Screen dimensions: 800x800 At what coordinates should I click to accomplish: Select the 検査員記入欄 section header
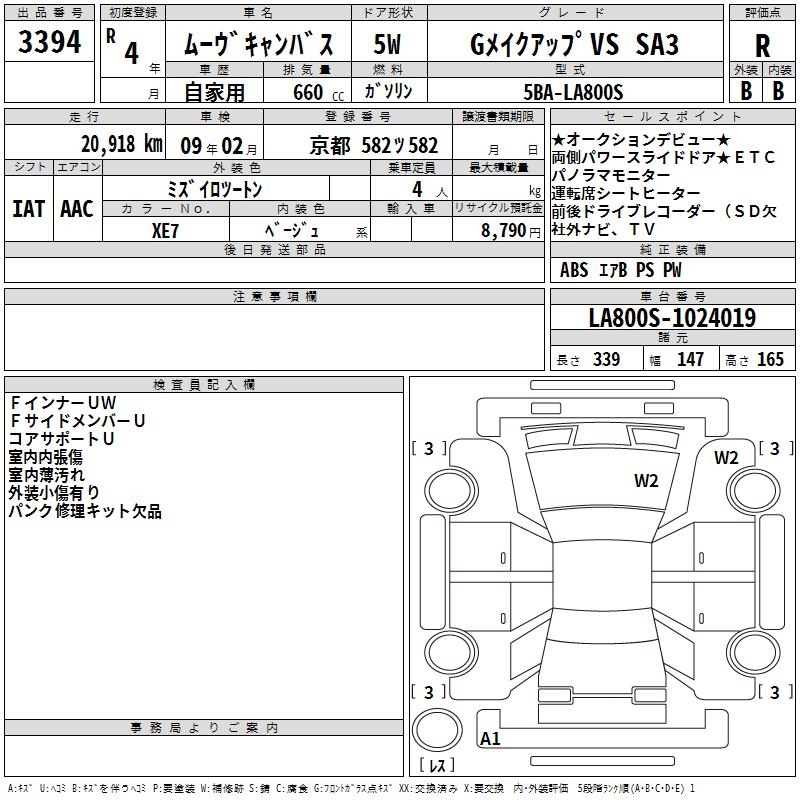click(x=204, y=385)
